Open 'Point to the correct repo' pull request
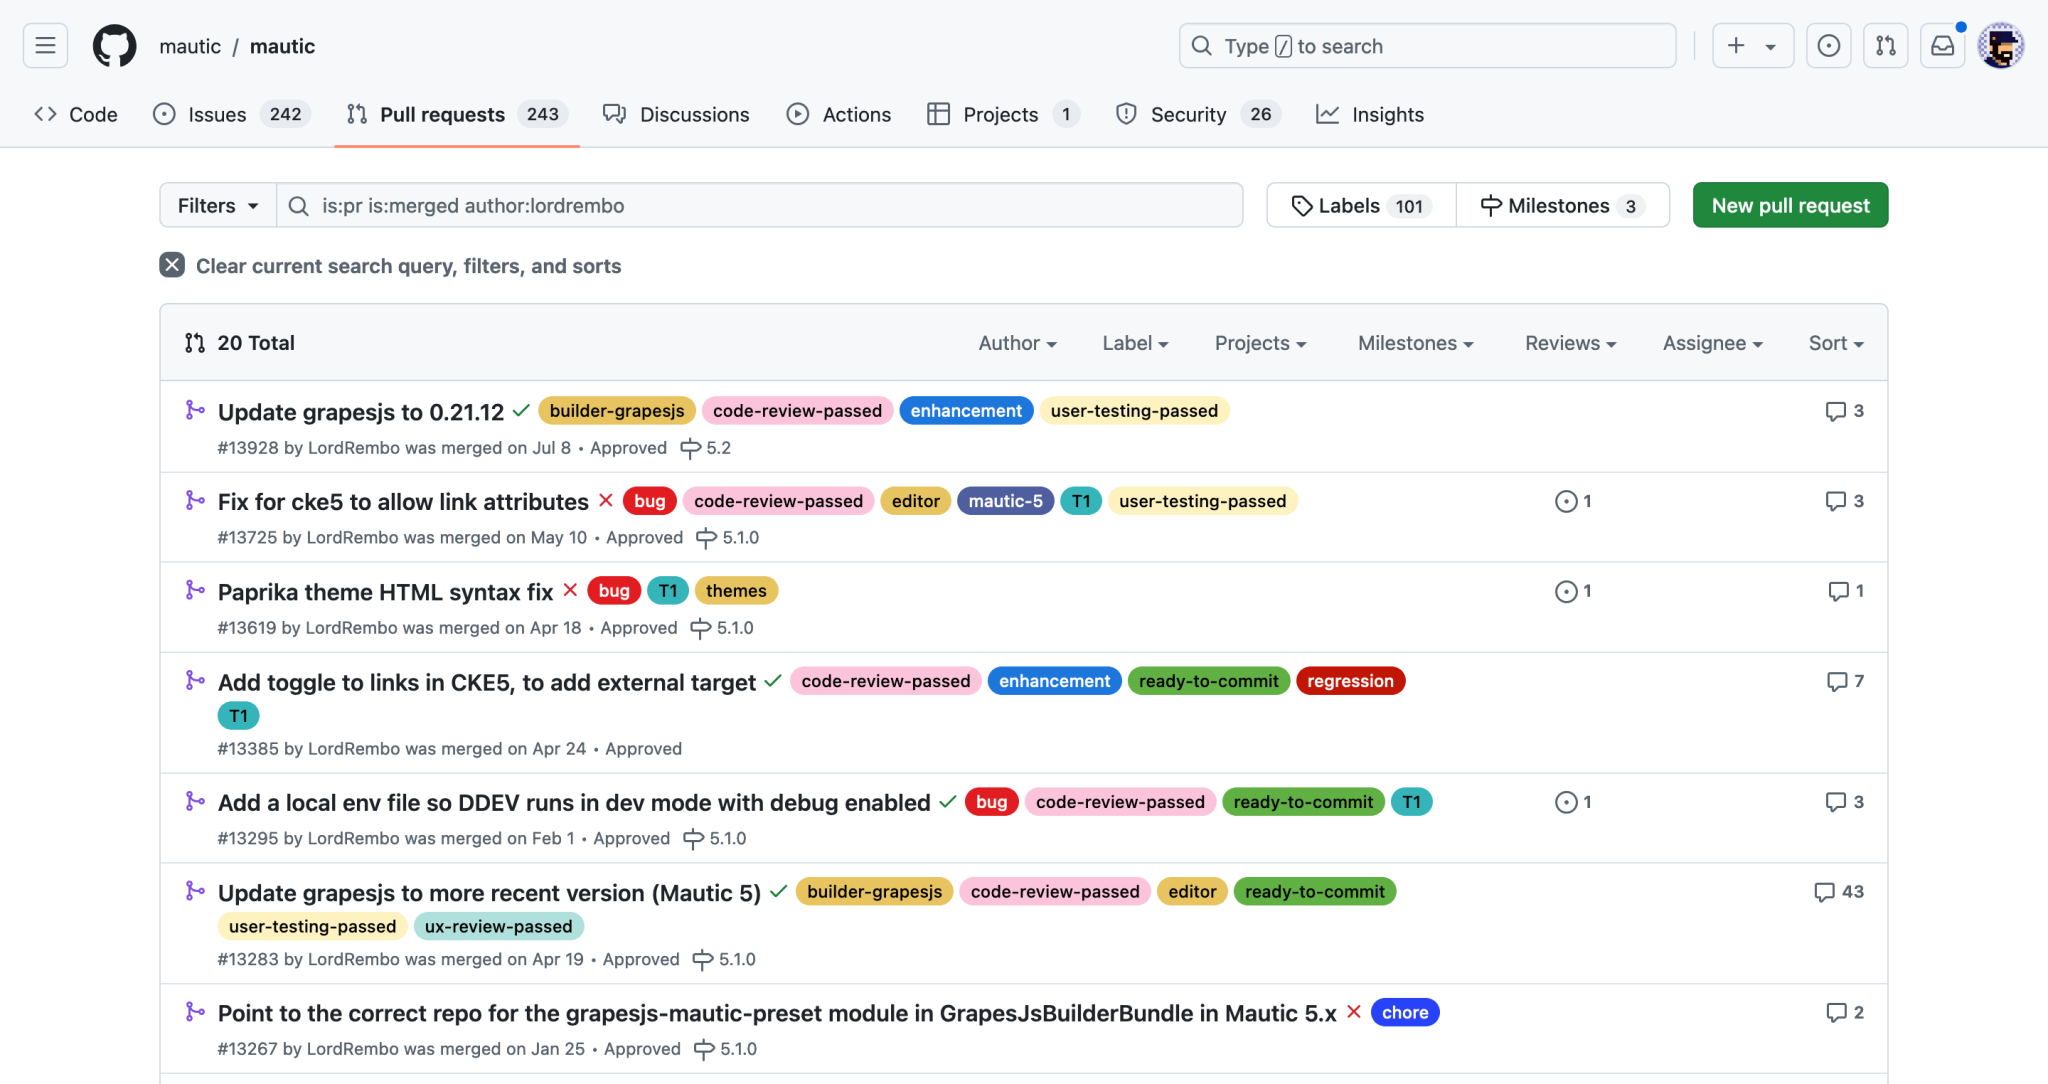The width and height of the screenshot is (2048, 1084). tap(777, 1013)
